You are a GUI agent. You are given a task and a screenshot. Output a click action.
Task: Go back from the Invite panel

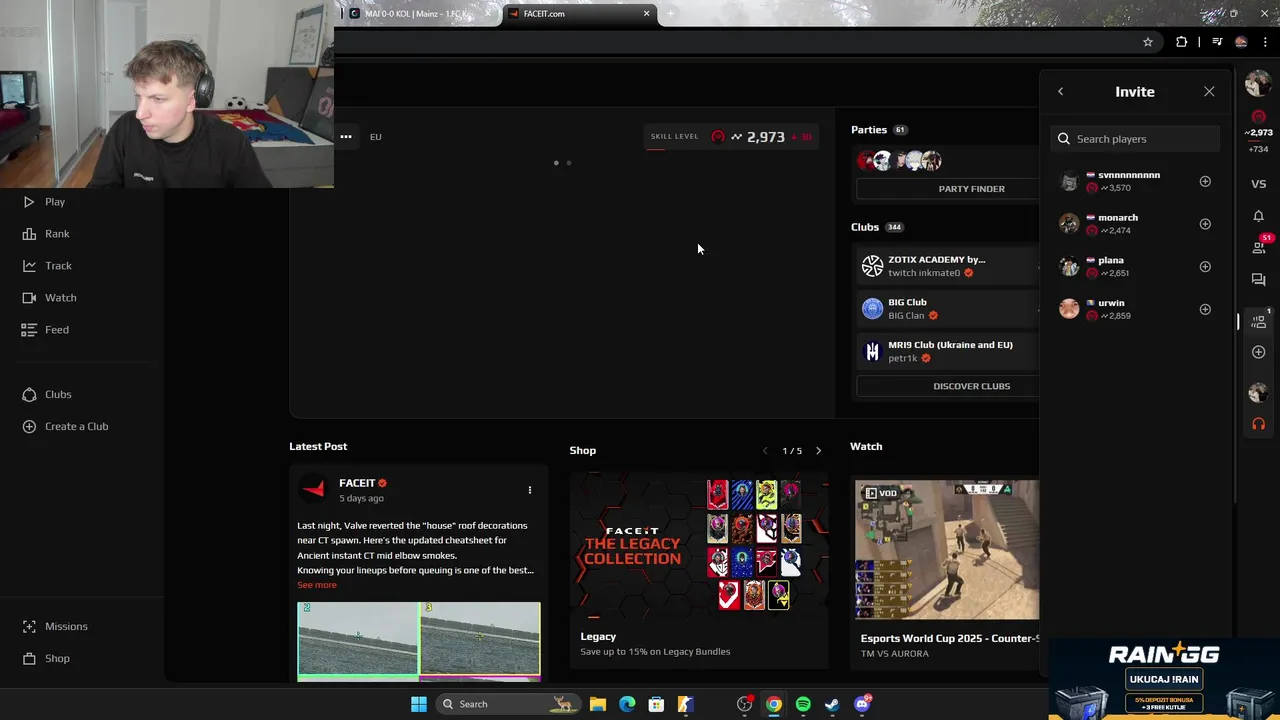tap(1060, 92)
